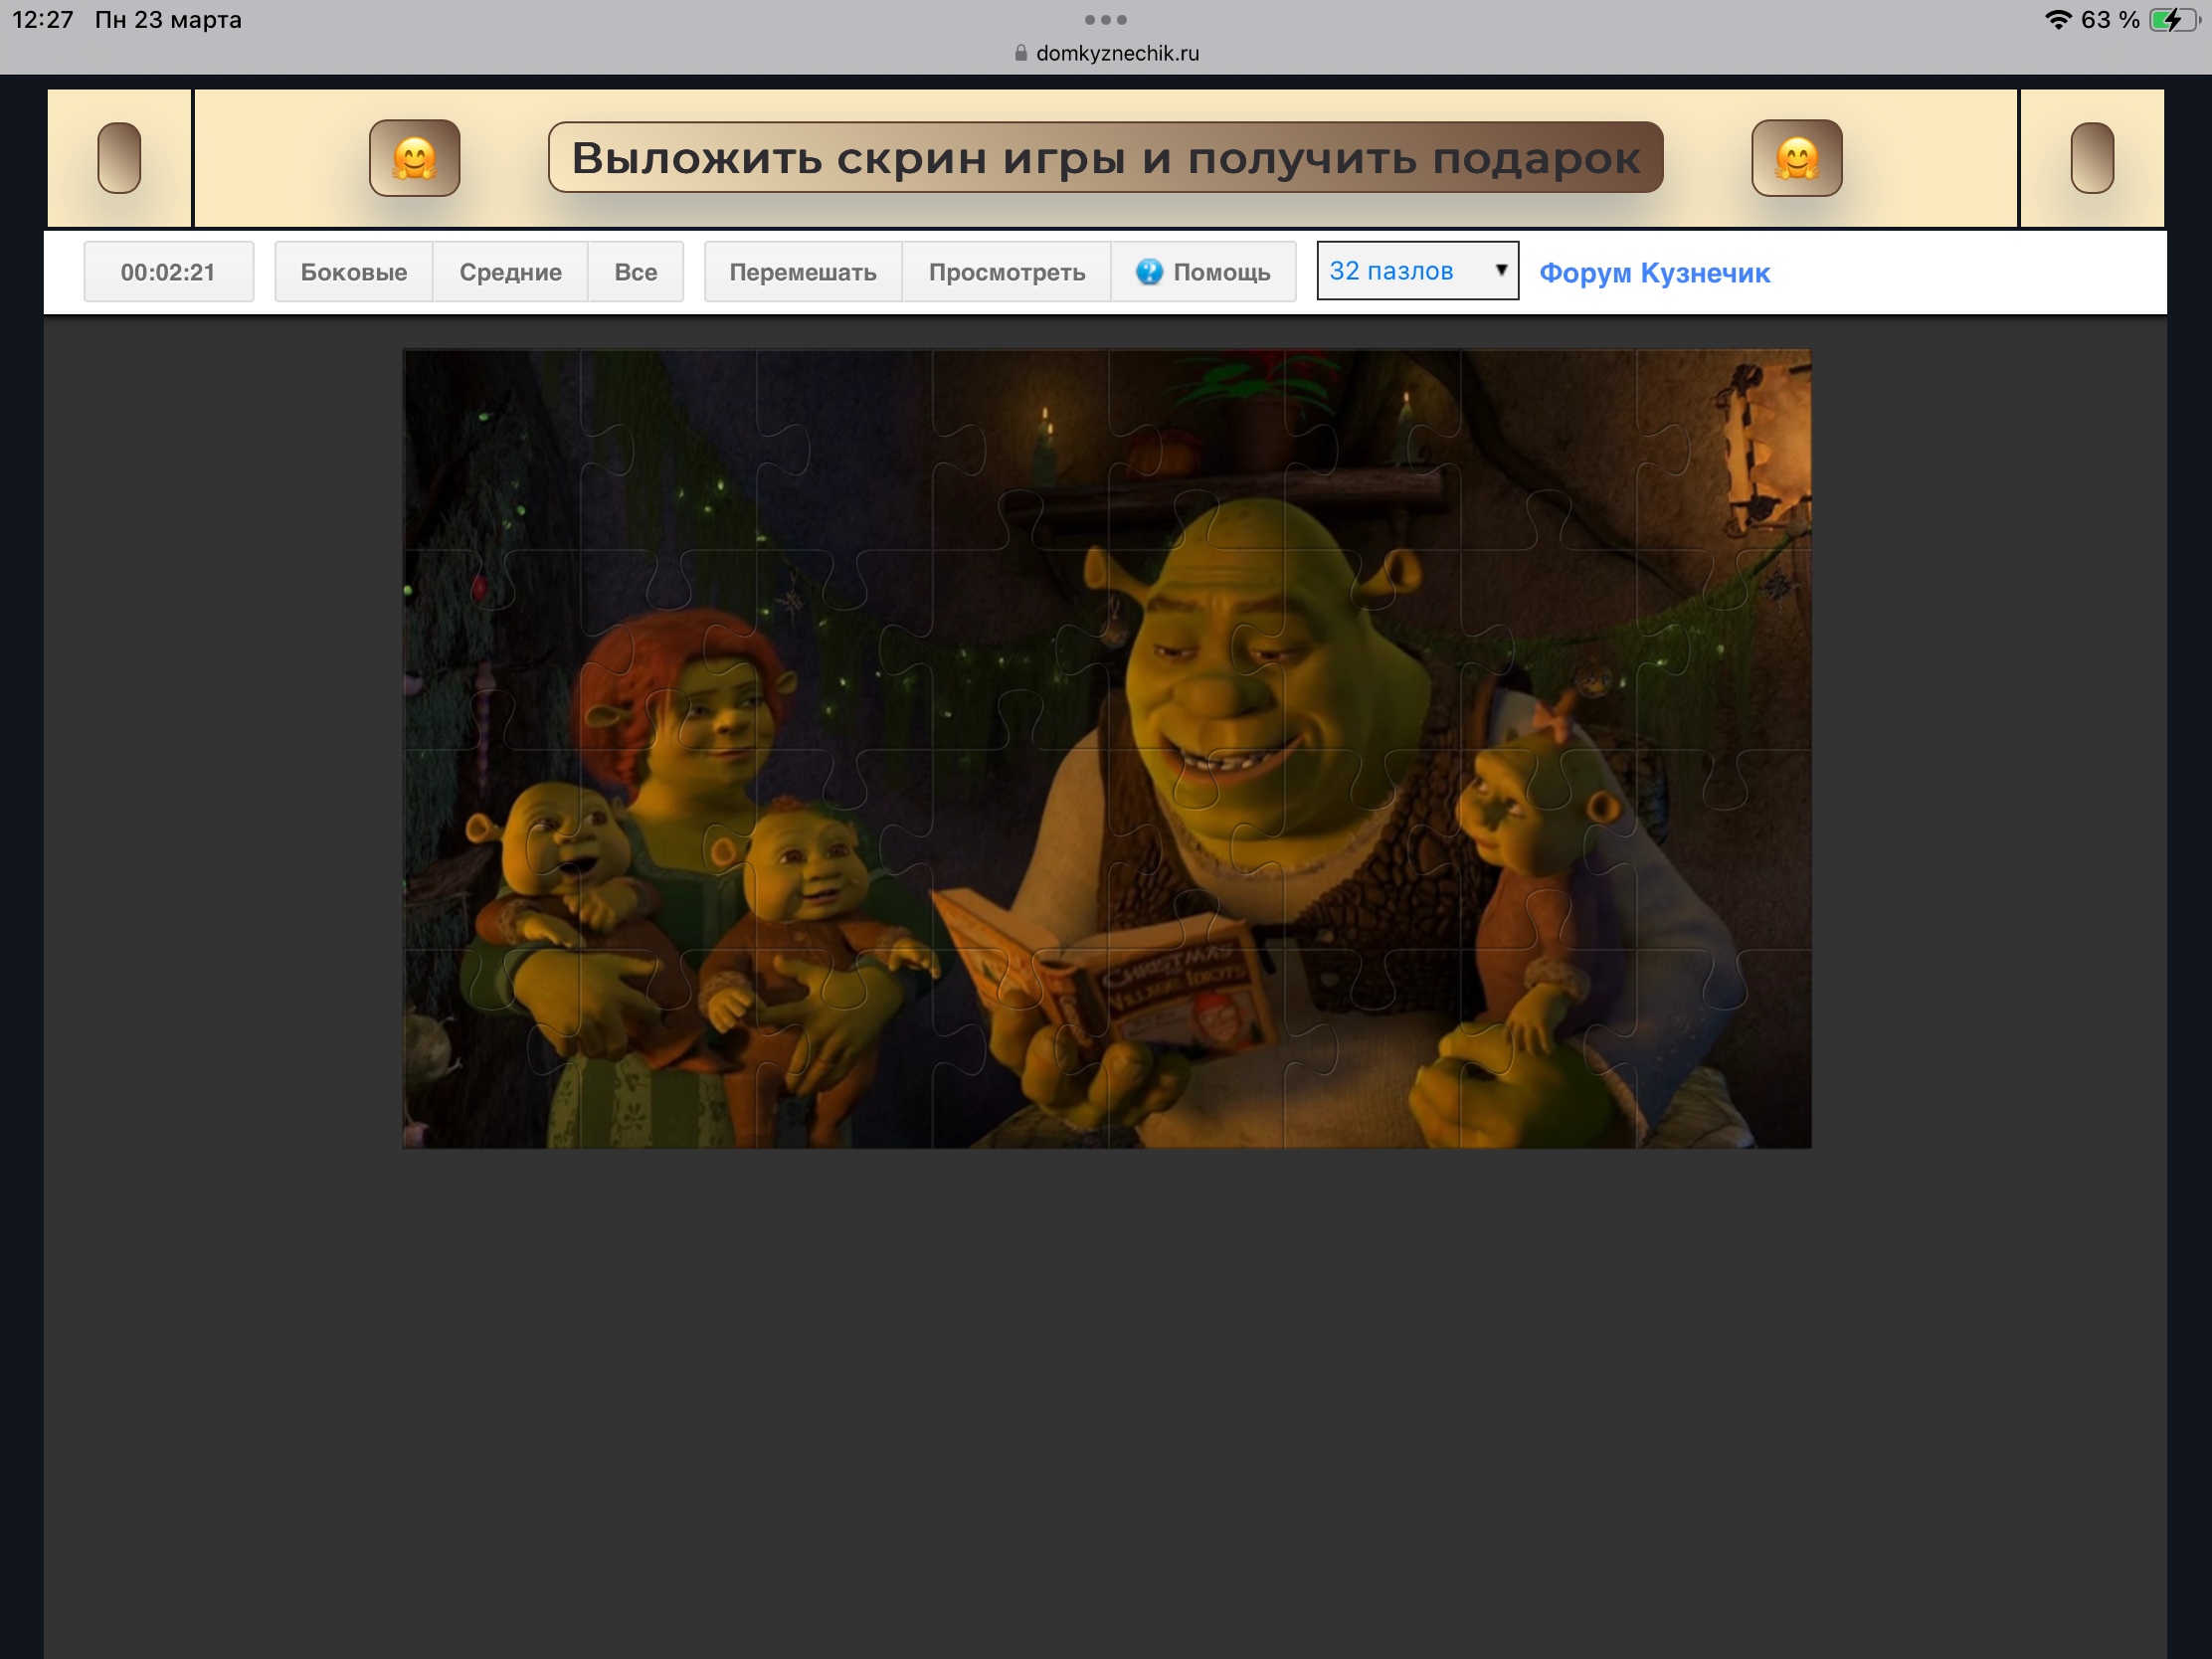Image resolution: width=2212 pixels, height=1659 pixels.
Task: Click the dropdown arrow on the puzzle count selector
Action: pos(1500,270)
